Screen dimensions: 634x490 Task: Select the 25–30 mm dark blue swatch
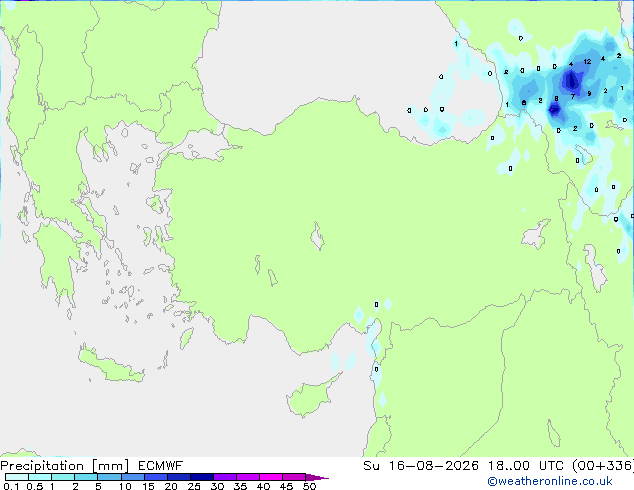pos(201,477)
